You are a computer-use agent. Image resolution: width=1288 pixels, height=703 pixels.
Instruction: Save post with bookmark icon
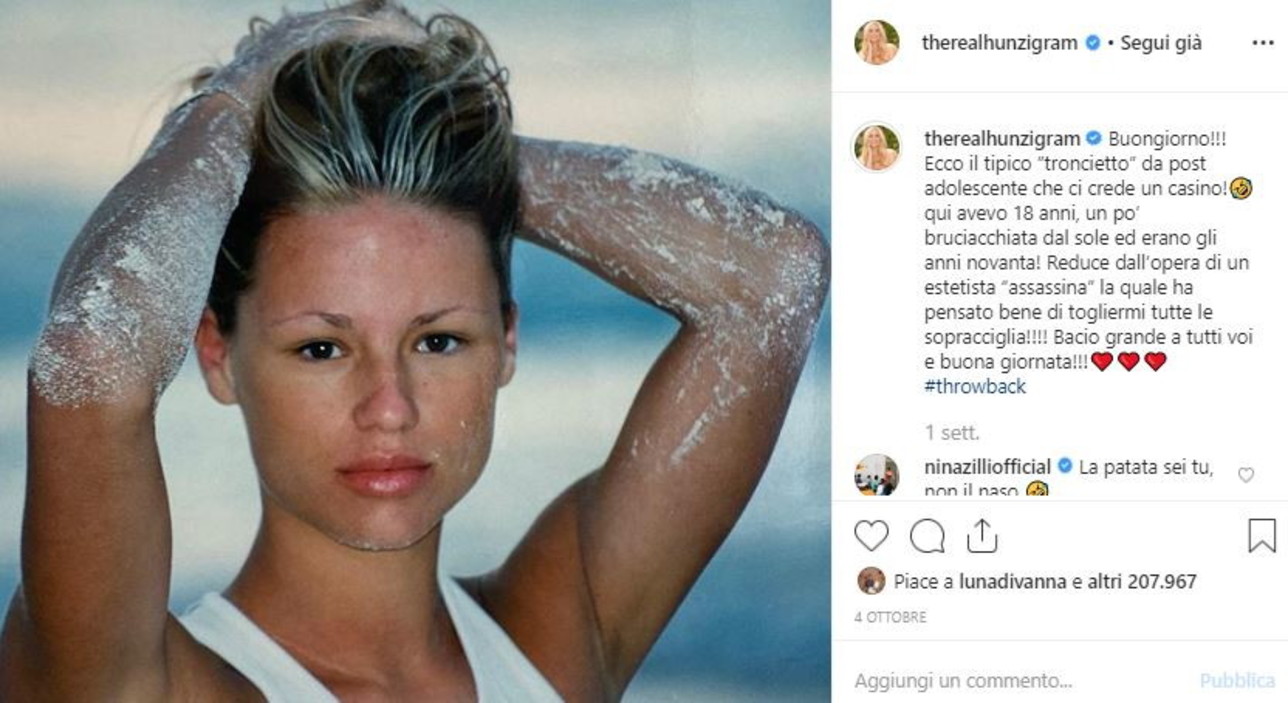click(x=1262, y=535)
